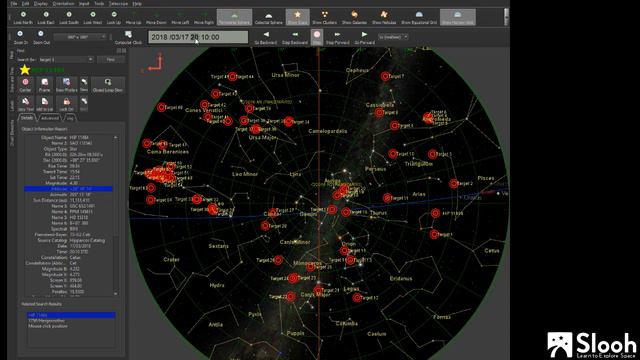Select Mouse click position search result
The width and height of the screenshot is (640, 360).
(x=48, y=326)
